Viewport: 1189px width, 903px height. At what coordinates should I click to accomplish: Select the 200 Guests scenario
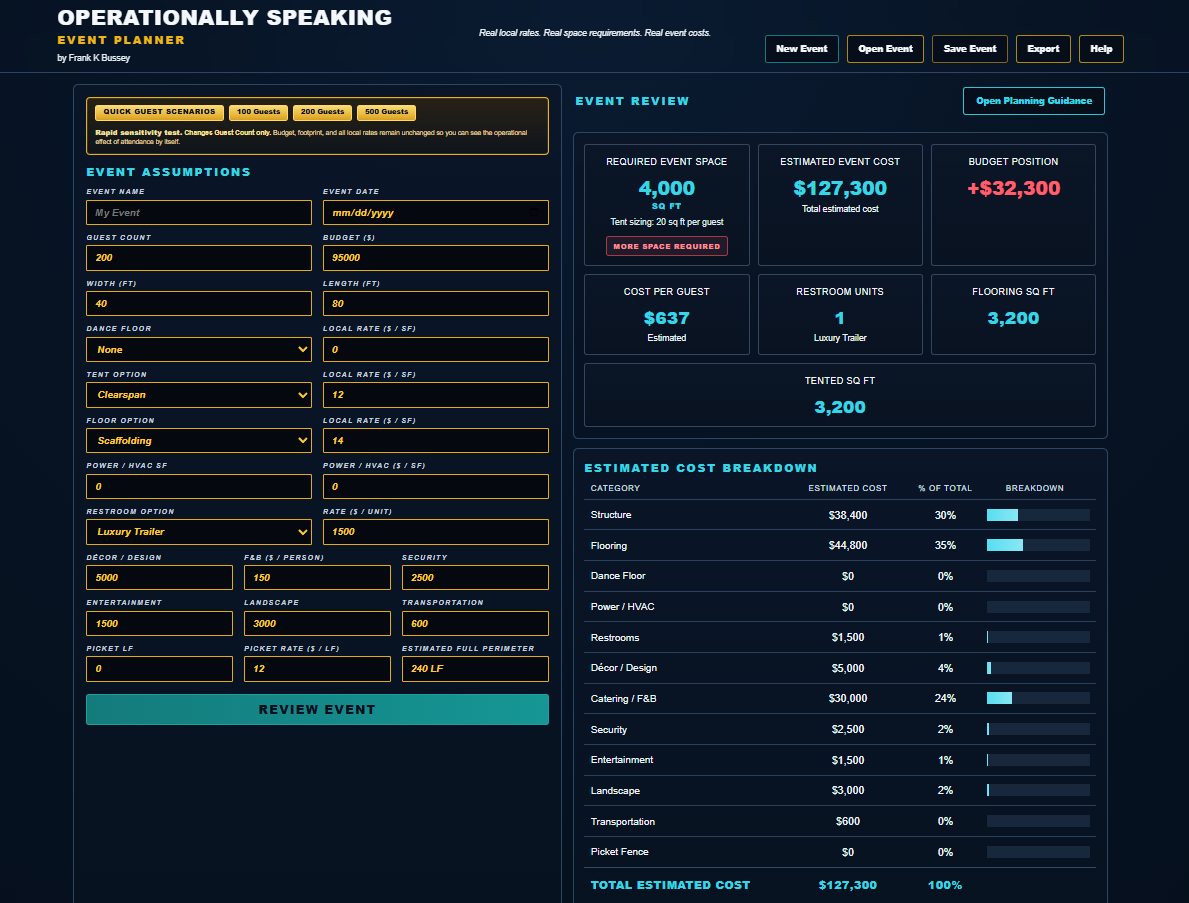coord(322,112)
